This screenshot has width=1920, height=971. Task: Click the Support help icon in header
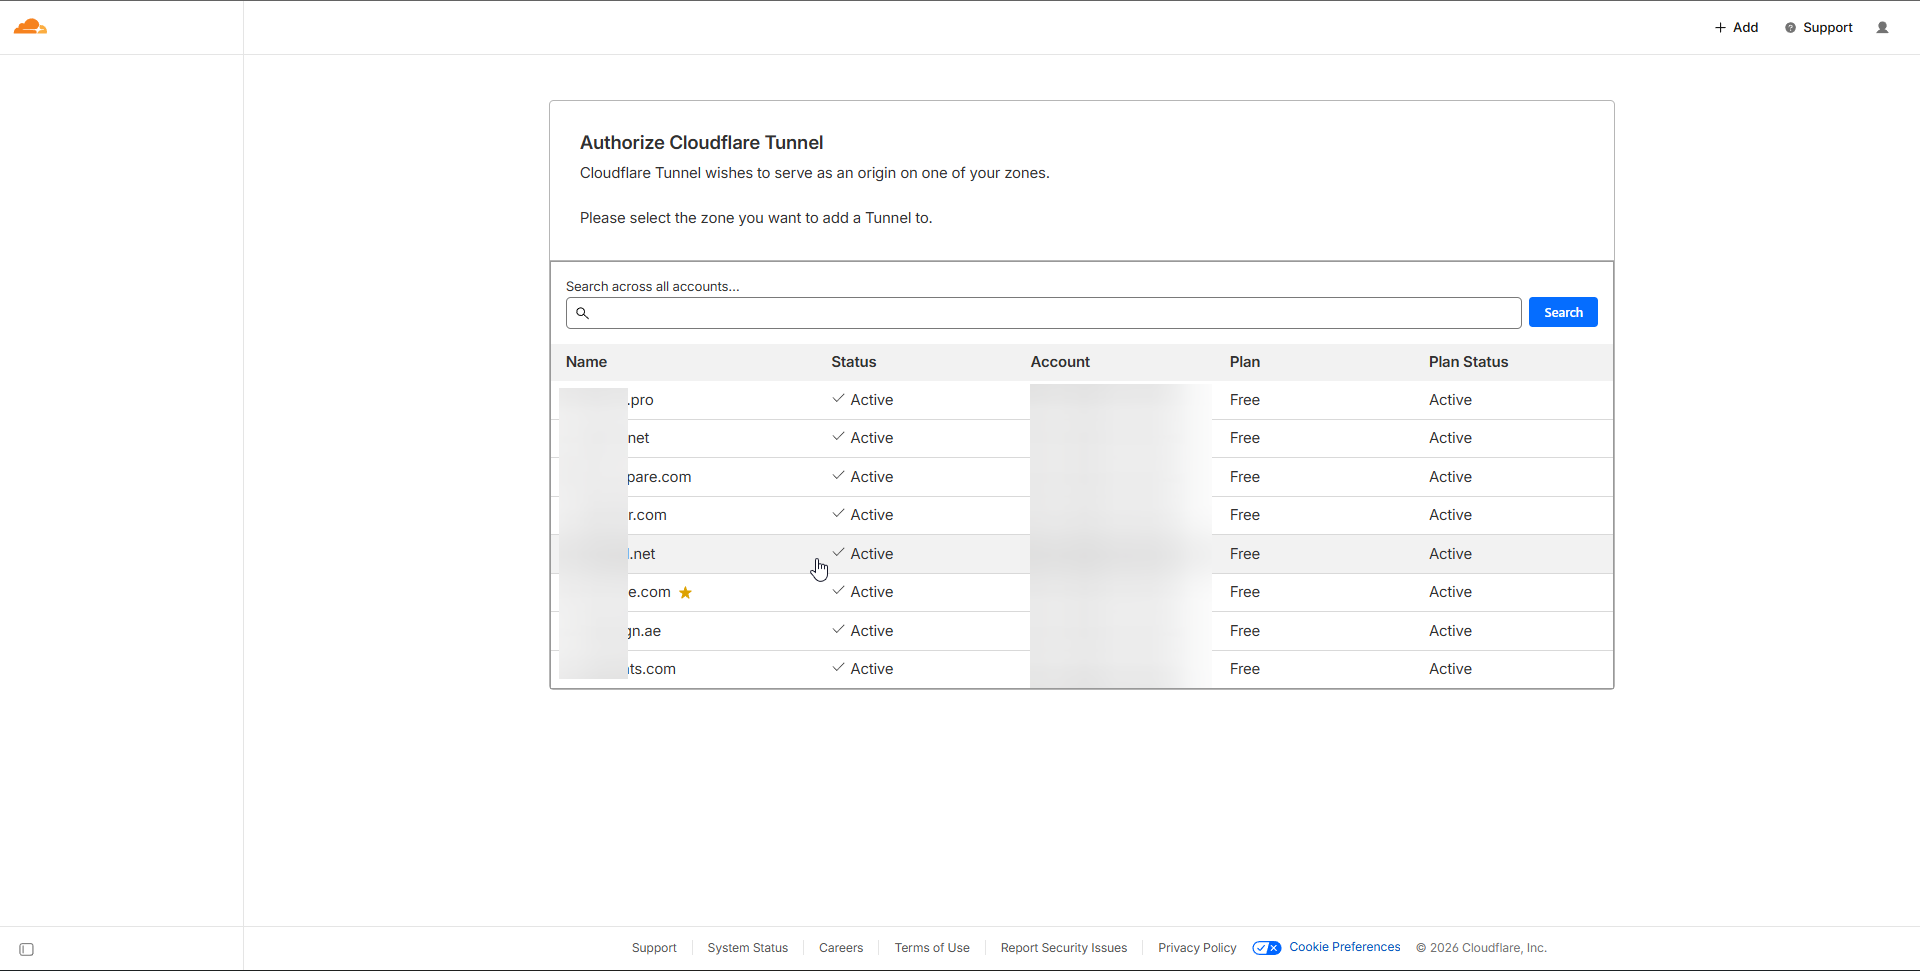1791,27
